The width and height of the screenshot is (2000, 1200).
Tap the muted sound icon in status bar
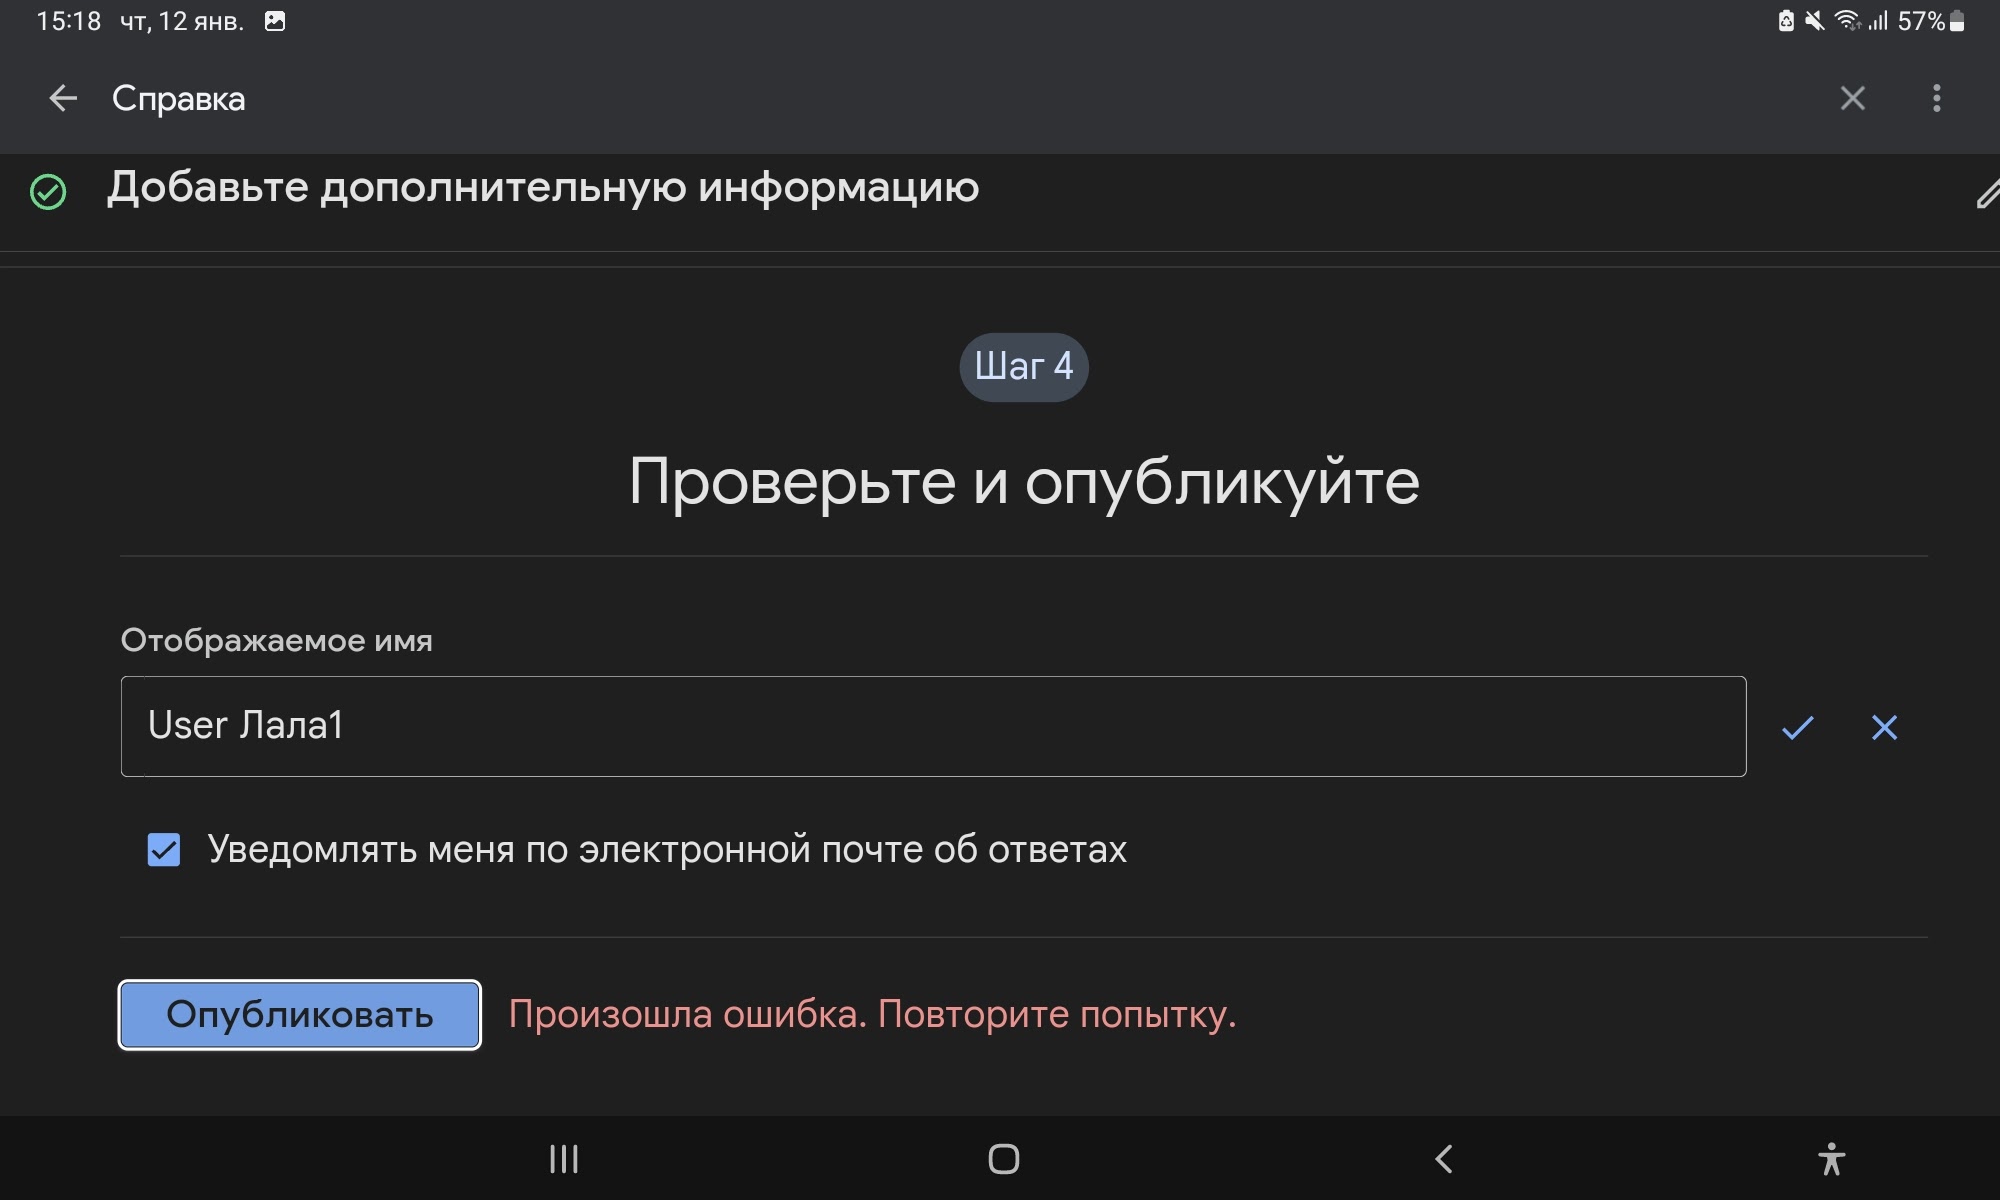pyautogui.click(x=1814, y=21)
